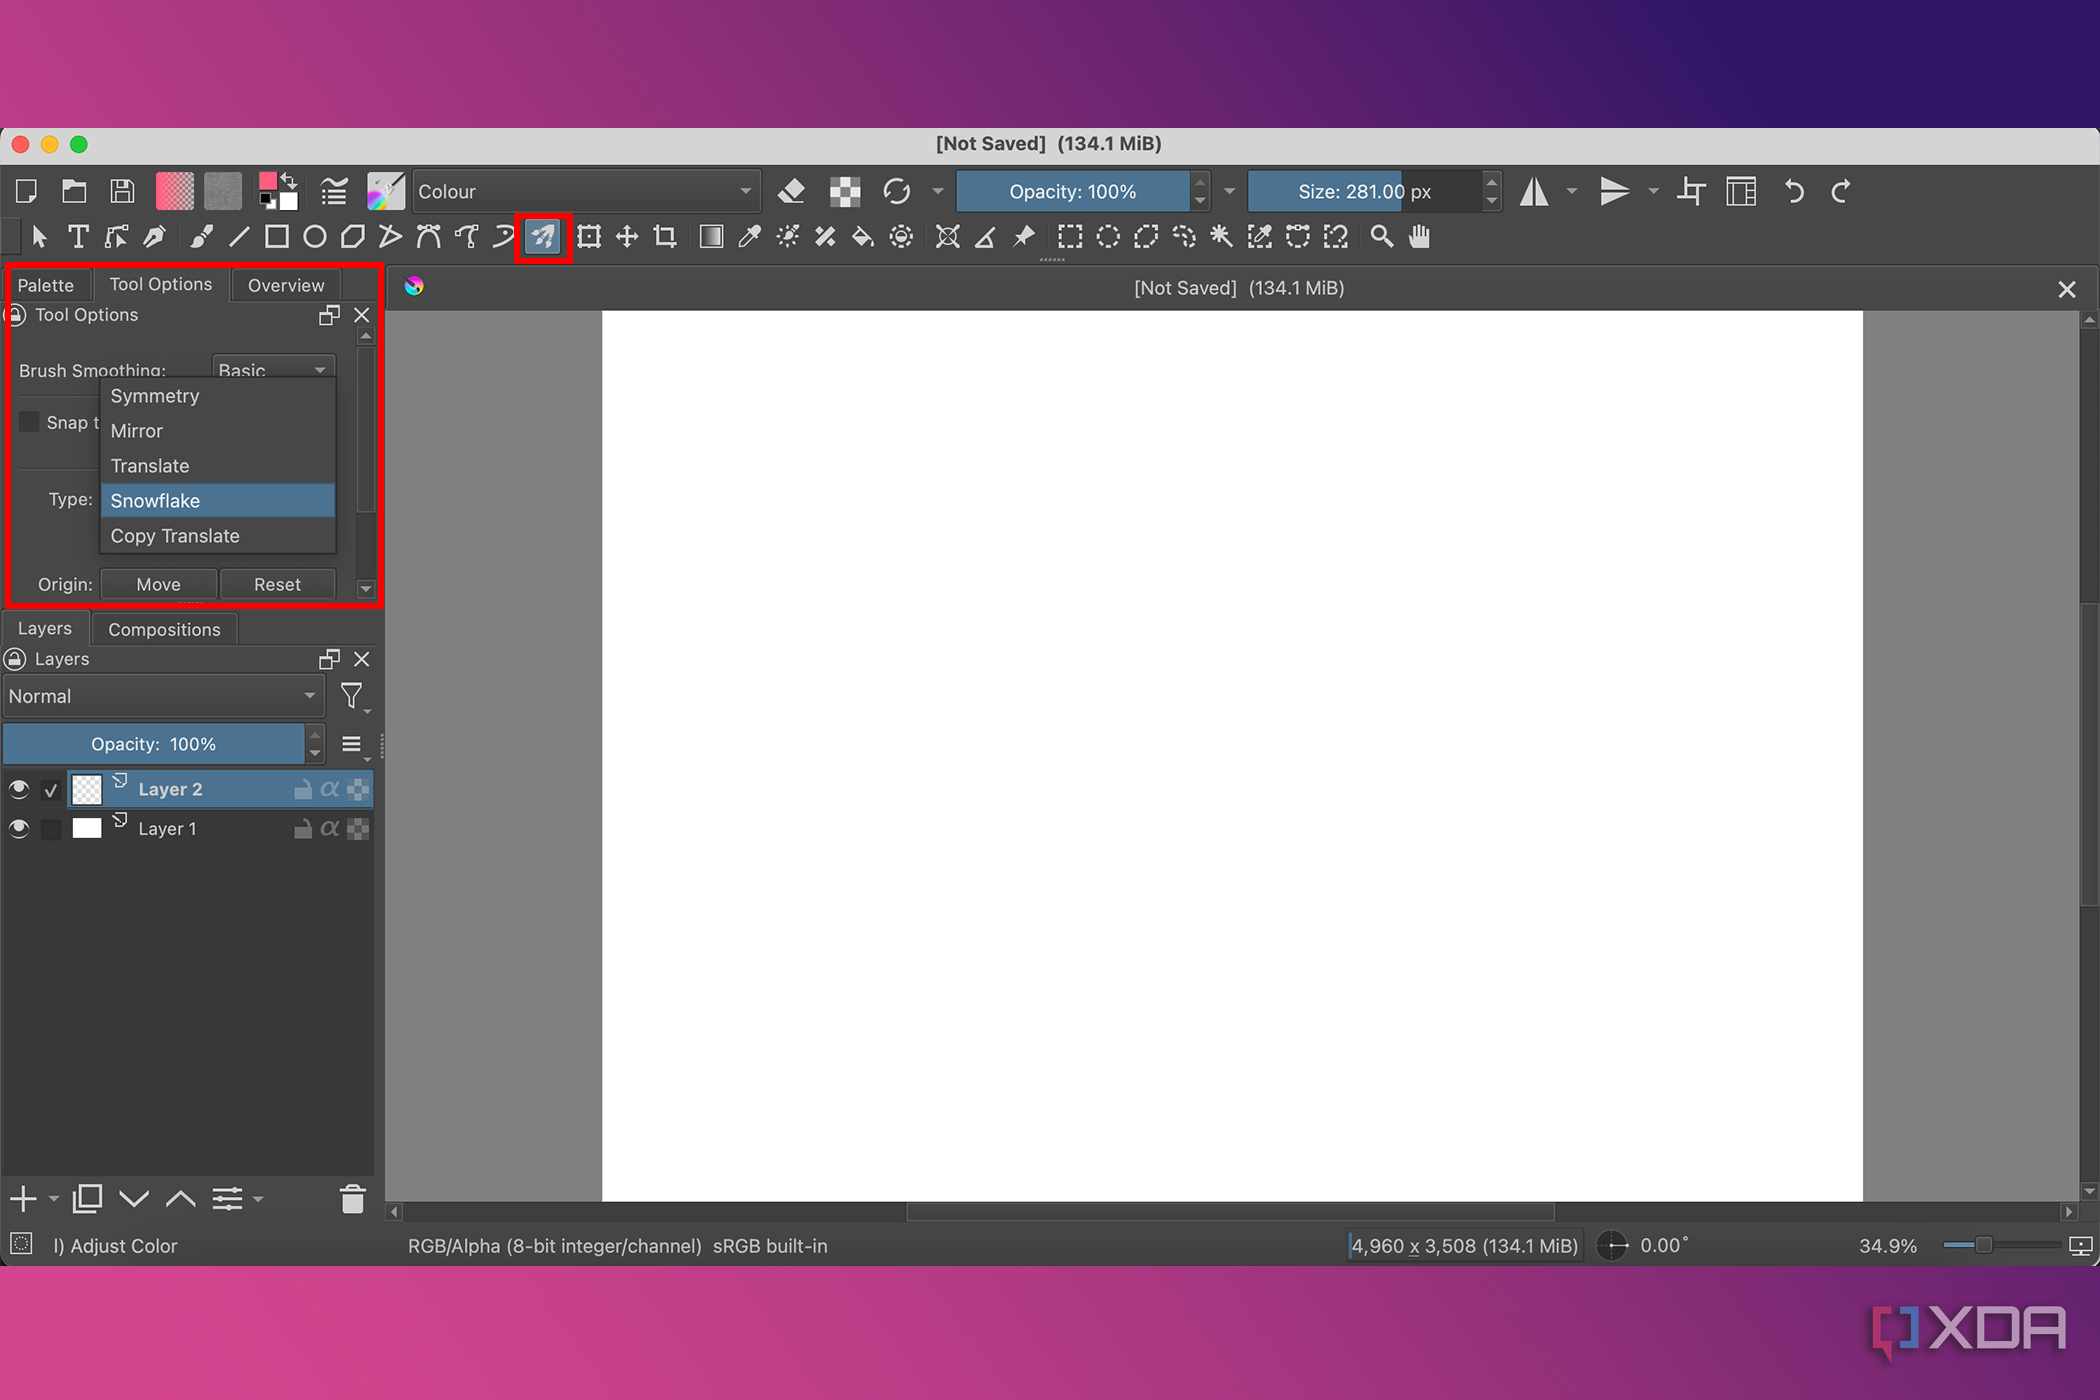Toggle lock on Layer 2
This screenshot has width=2100, height=1400.
click(302, 790)
